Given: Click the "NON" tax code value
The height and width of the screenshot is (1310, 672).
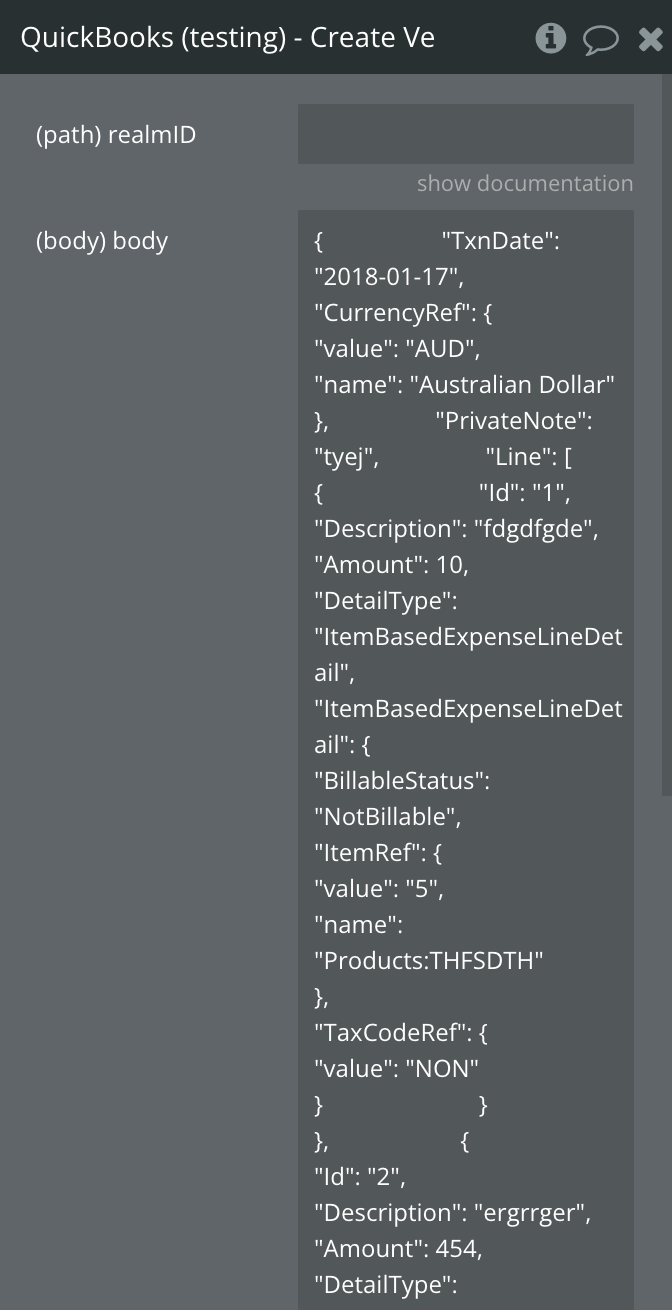Looking at the screenshot, I should (x=441, y=1069).
